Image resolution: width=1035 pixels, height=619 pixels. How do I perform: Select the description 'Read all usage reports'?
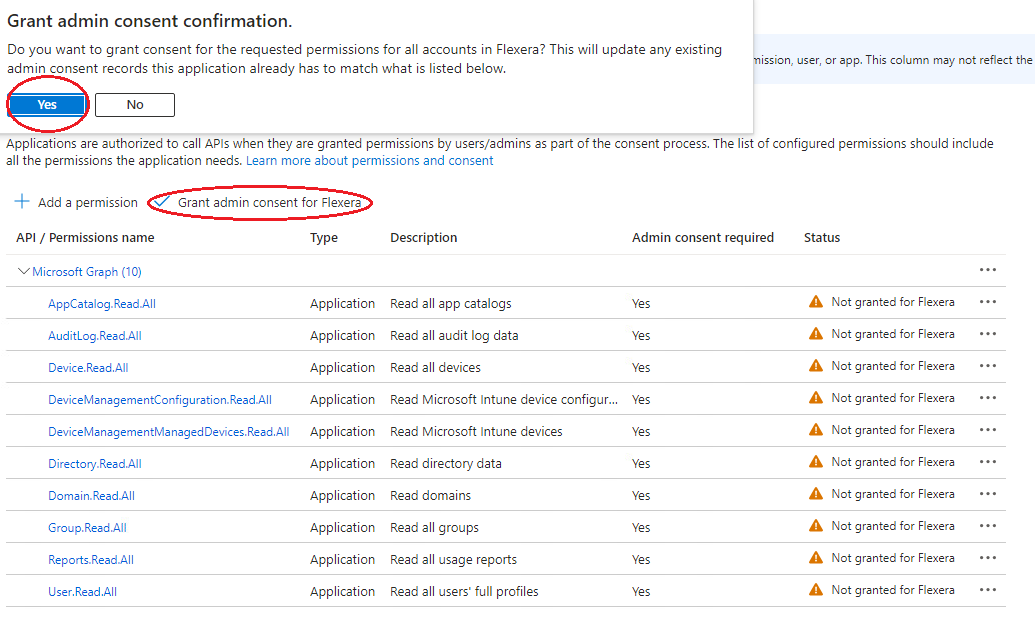tap(453, 560)
